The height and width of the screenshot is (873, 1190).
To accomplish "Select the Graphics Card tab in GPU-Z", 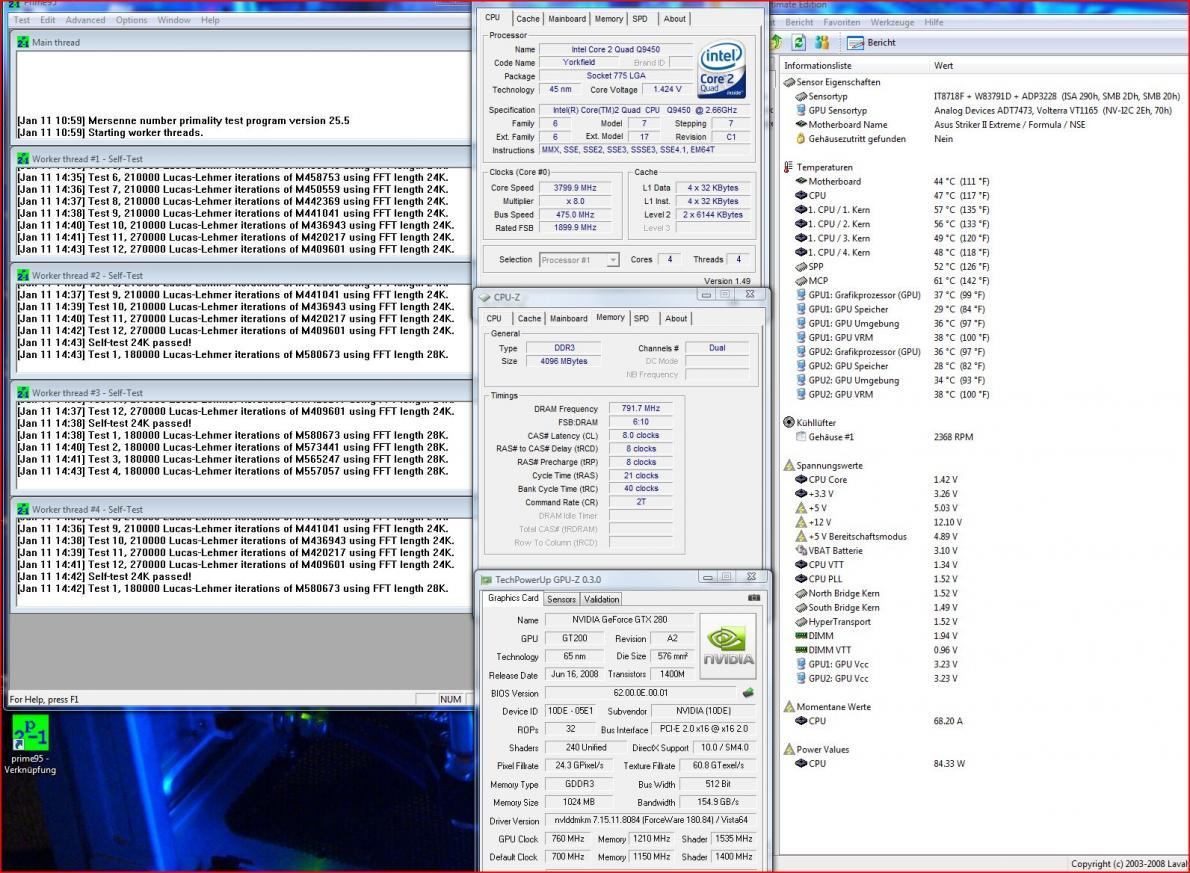I will point(513,598).
